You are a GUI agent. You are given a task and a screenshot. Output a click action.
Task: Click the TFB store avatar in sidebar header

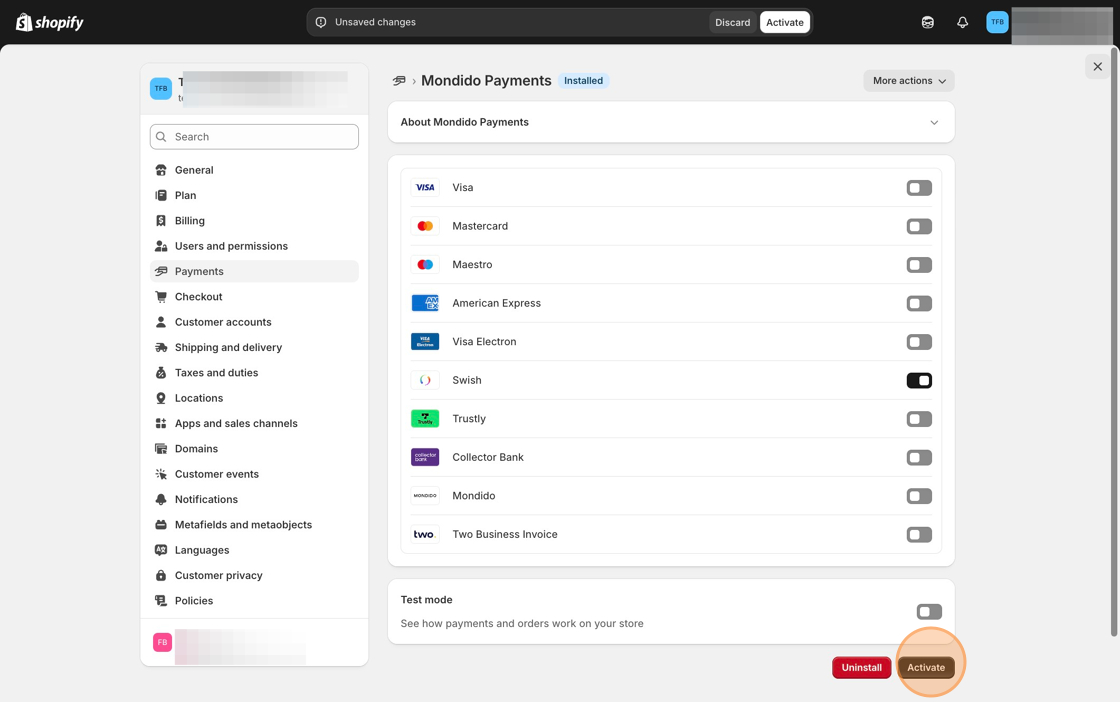[161, 89]
